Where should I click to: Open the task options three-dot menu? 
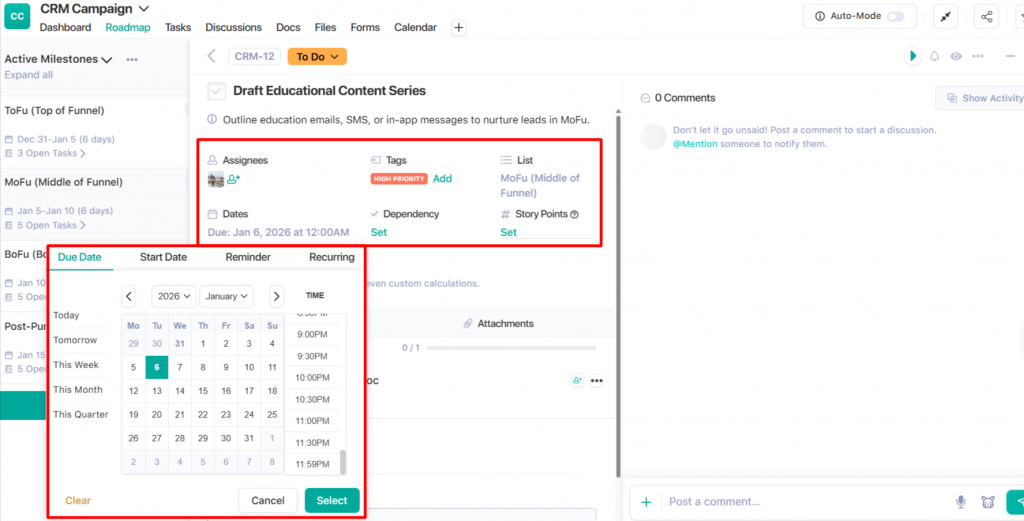tap(978, 56)
